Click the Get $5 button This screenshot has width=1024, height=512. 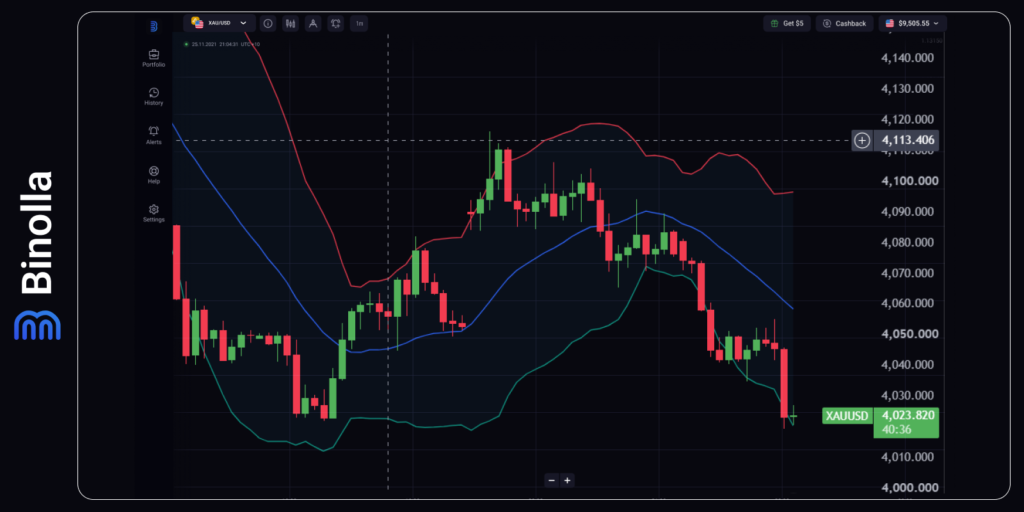click(787, 24)
